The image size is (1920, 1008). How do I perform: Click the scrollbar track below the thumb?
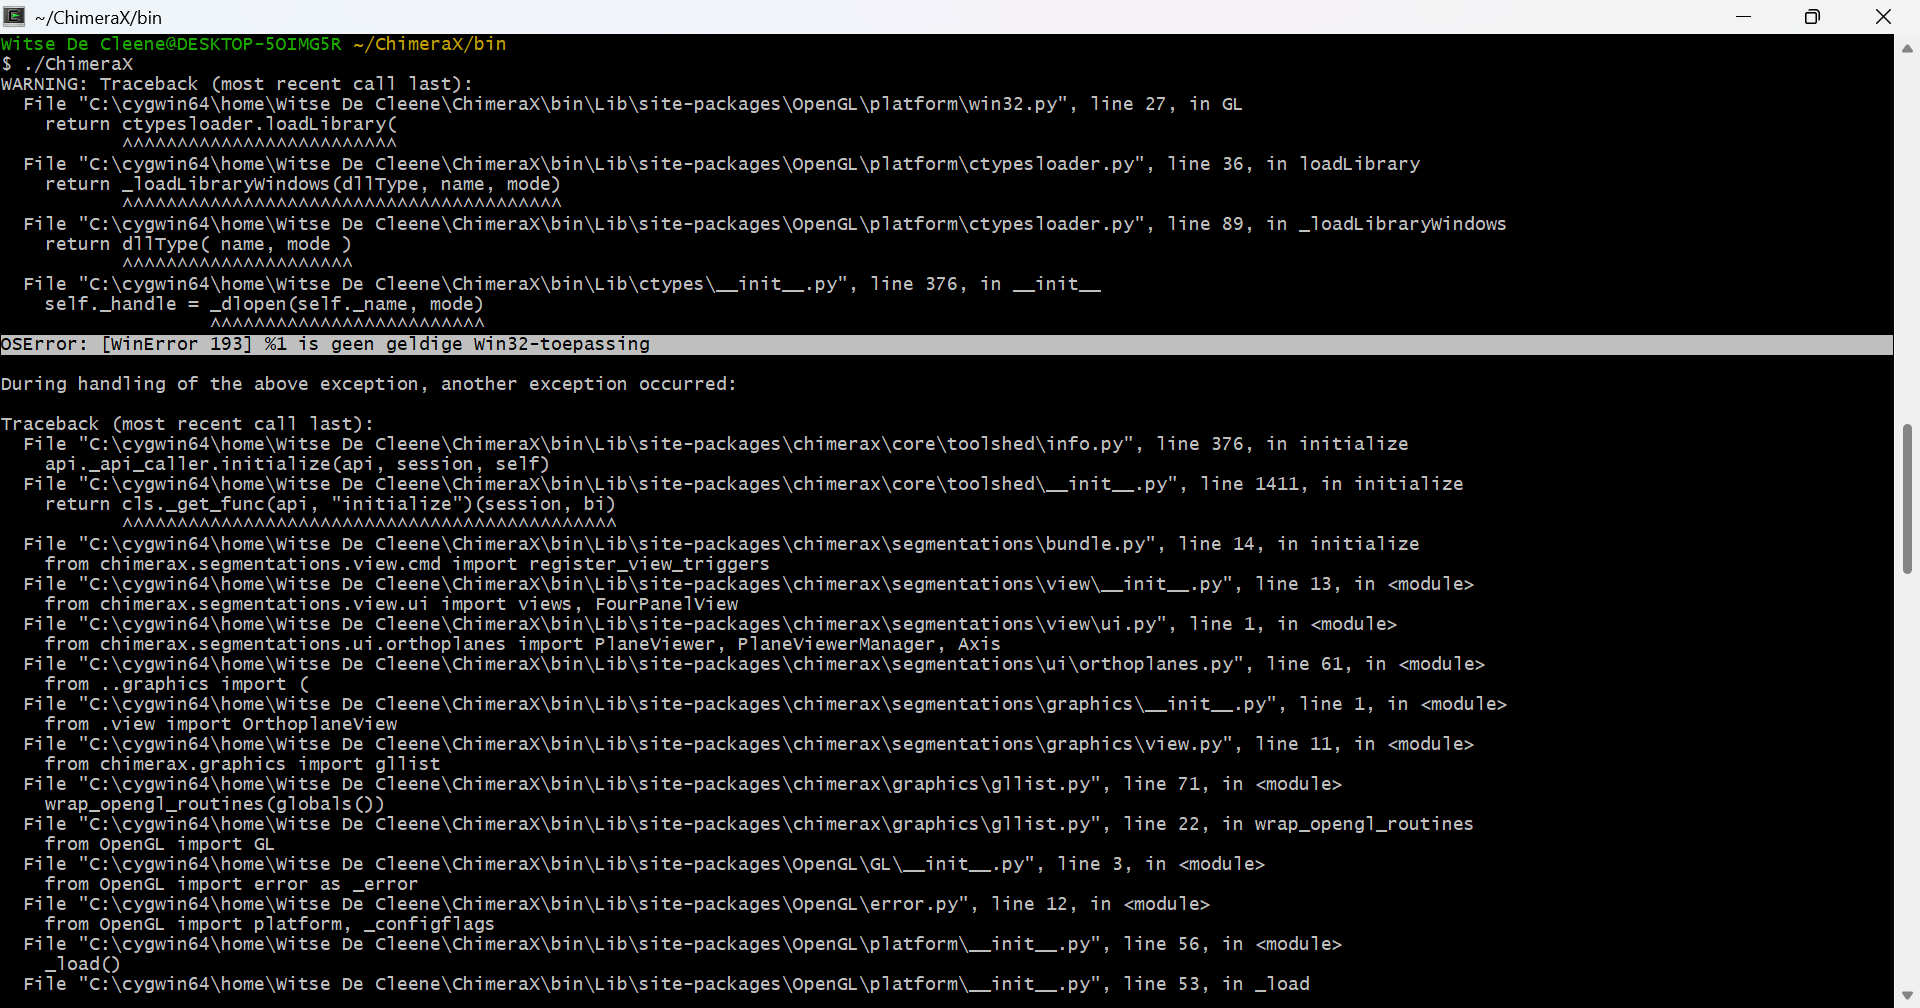pos(1907,780)
